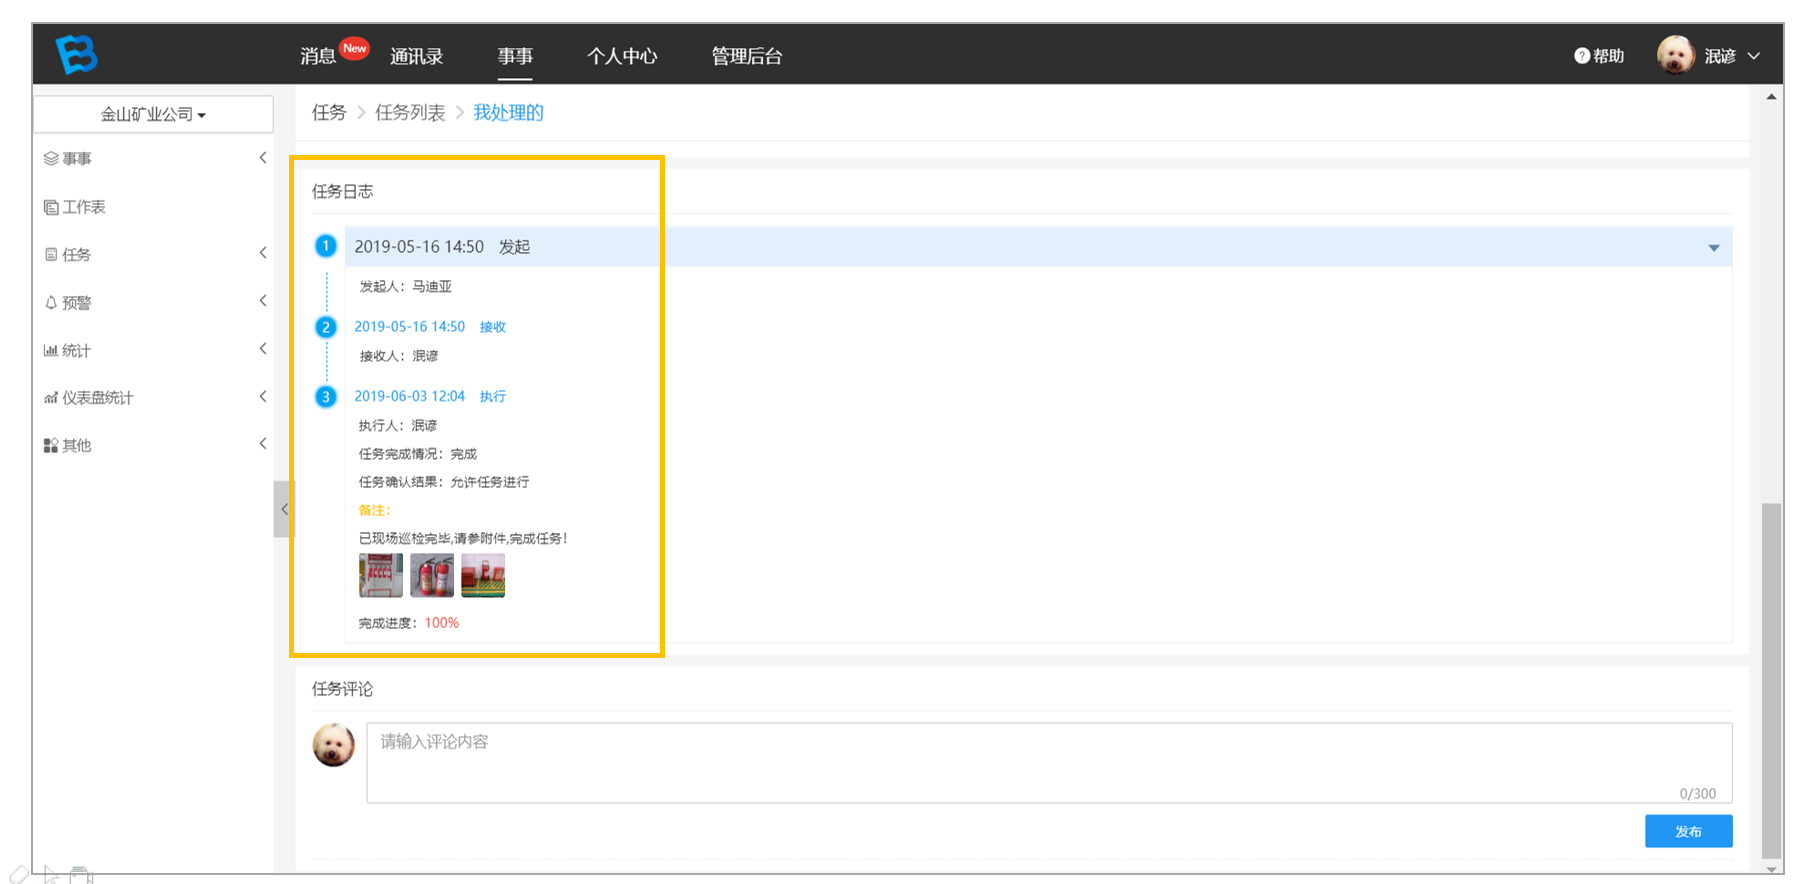
Task: Click timeline step 3 circle marker
Action: coord(325,397)
